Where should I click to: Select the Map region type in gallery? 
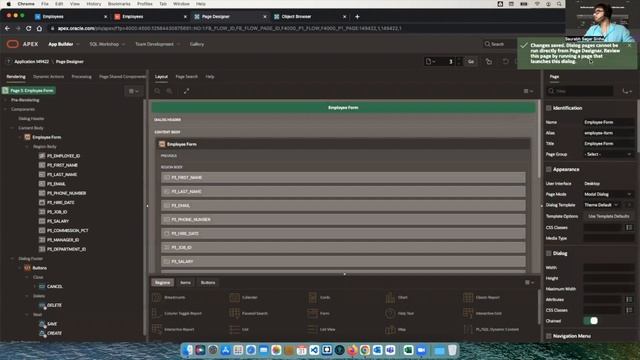click(396, 329)
